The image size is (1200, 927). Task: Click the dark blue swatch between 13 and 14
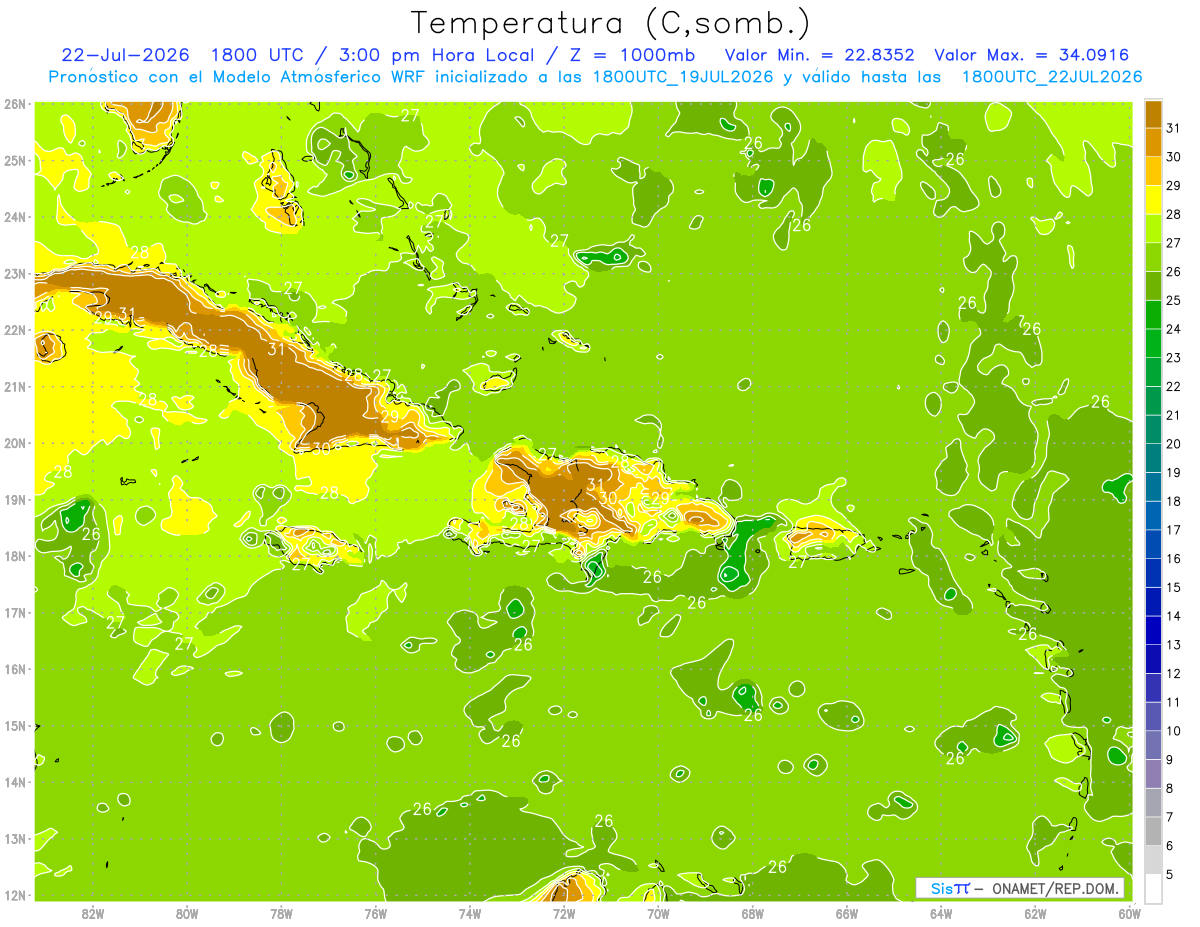(x=1153, y=630)
